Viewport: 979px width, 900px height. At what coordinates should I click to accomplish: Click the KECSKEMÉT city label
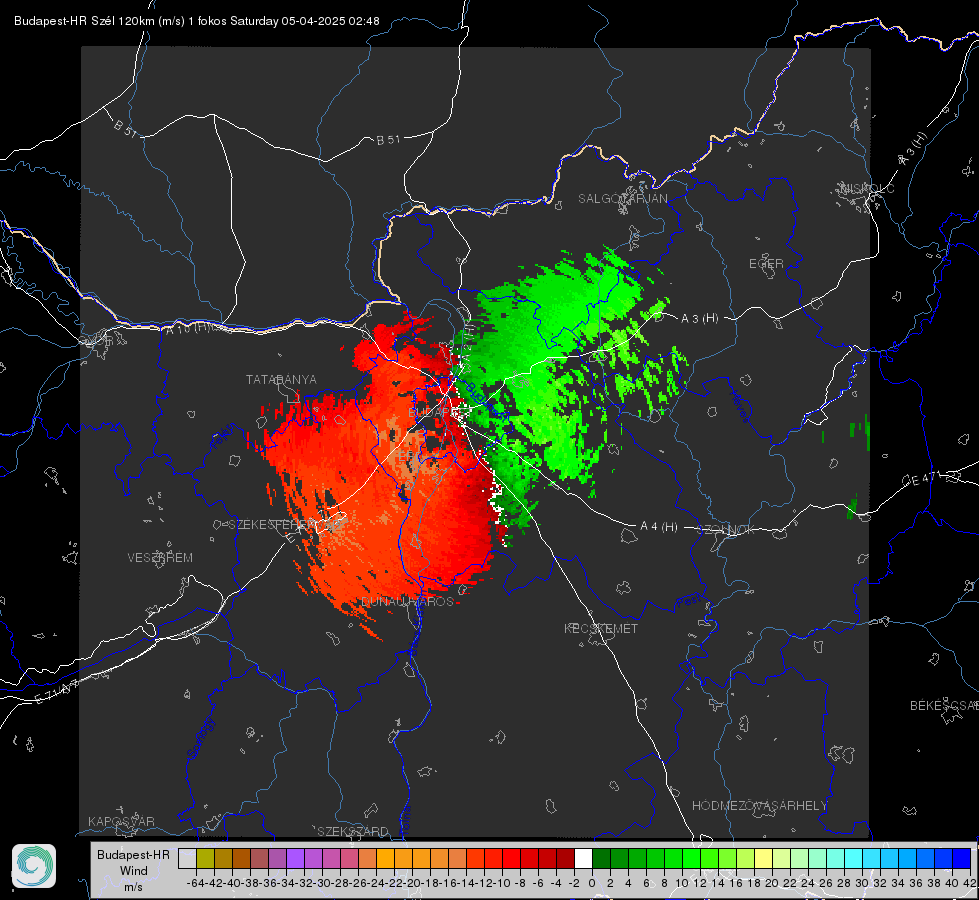[601, 629]
